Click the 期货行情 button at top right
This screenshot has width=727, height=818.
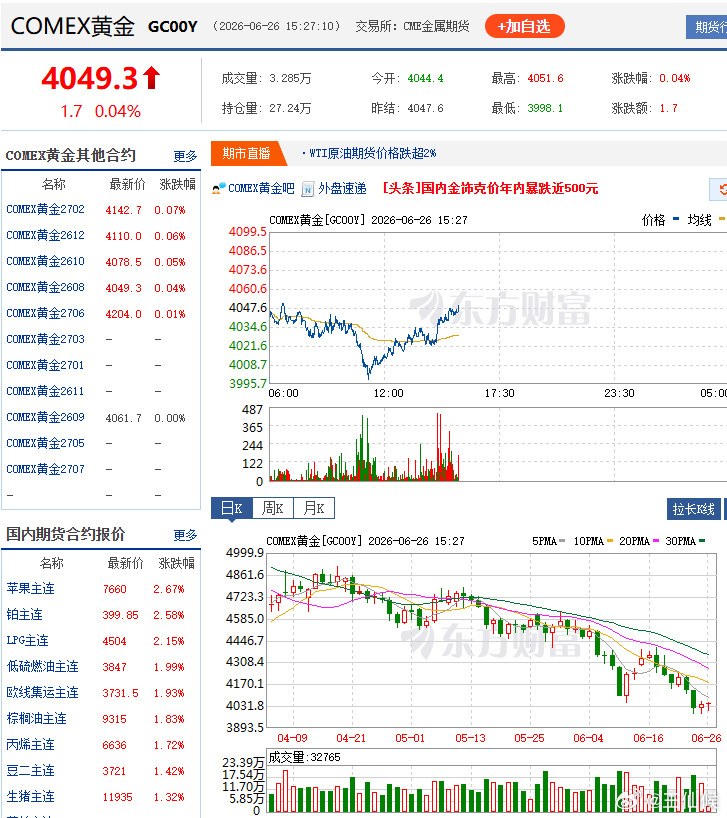pyautogui.click(x=707, y=27)
